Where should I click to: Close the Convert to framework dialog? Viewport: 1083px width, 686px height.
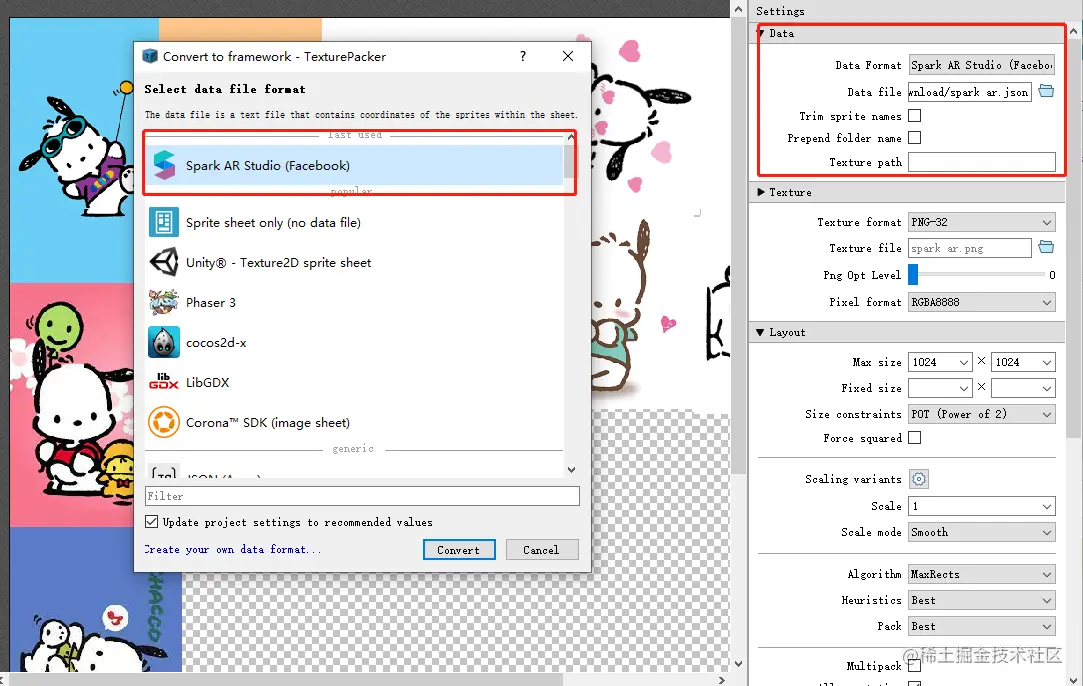click(568, 56)
